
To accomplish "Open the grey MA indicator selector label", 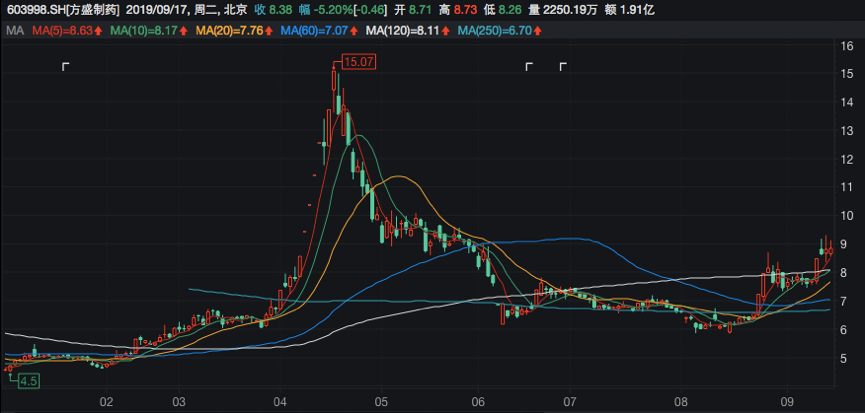I will click(14, 31).
